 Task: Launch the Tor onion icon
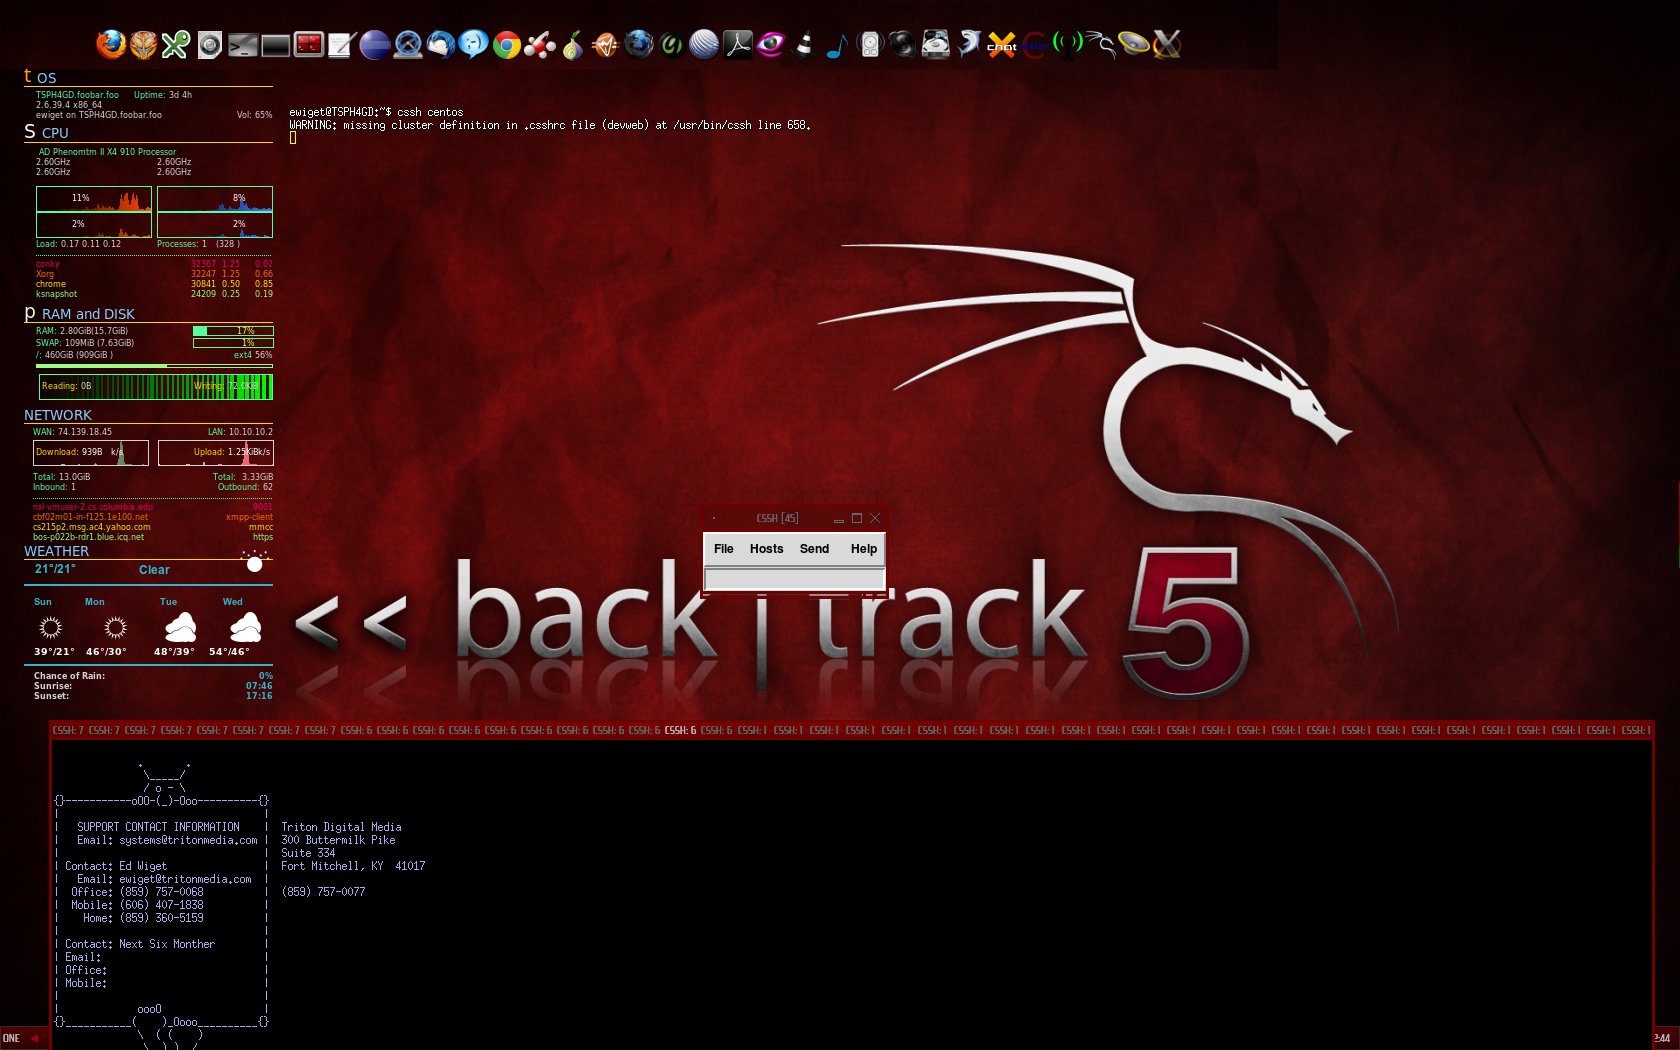(x=573, y=45)
